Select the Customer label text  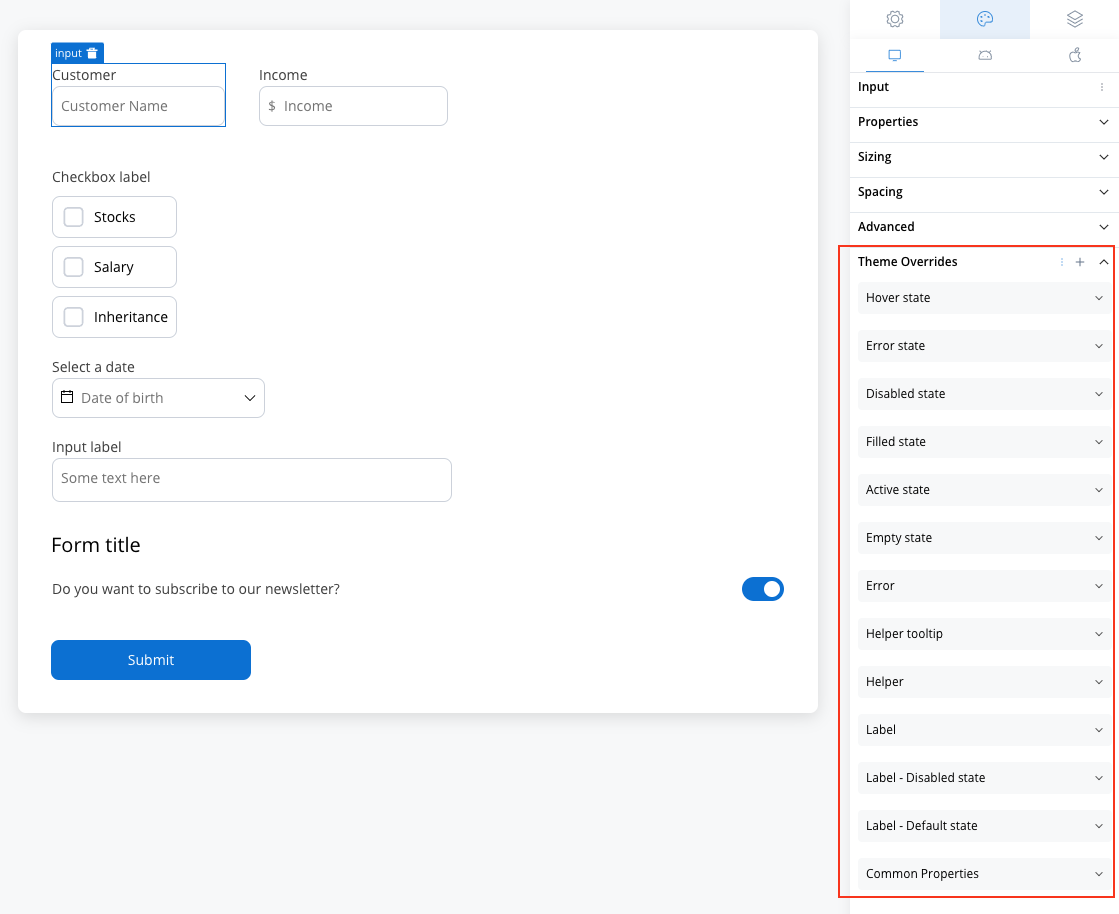(x=84, y=75)
